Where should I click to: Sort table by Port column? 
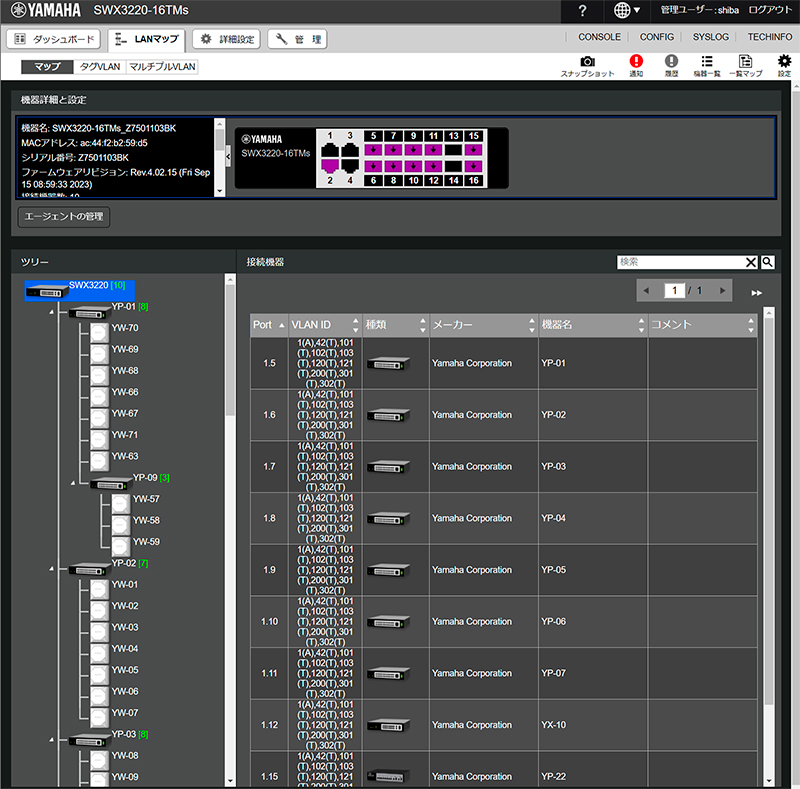pyautogui.click(x=269, y=325)
